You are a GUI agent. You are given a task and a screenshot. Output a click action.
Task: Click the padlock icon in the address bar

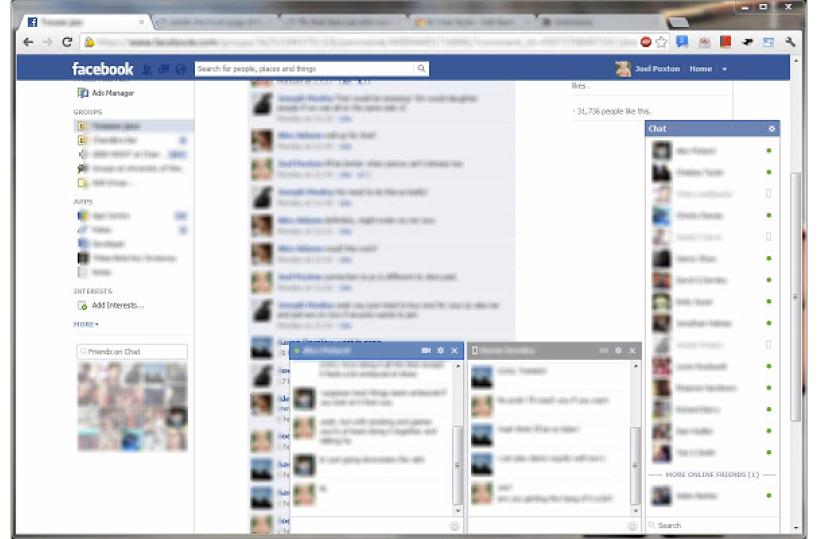coord(89,42)
